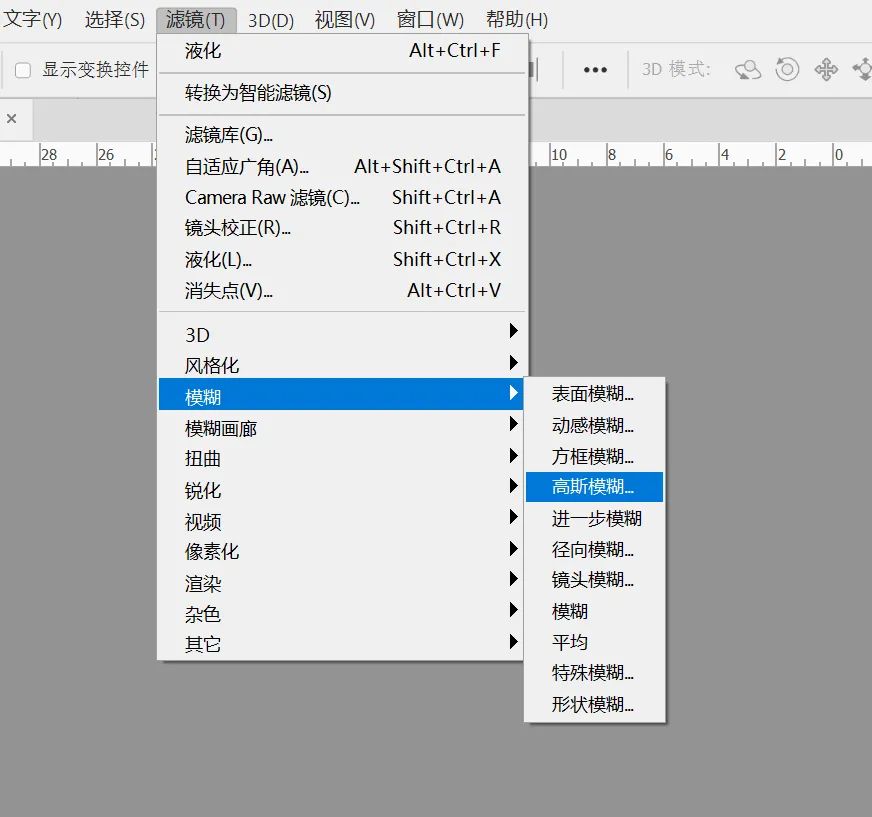
Task: Choose 表面模糊... filter
Action: 594,394
